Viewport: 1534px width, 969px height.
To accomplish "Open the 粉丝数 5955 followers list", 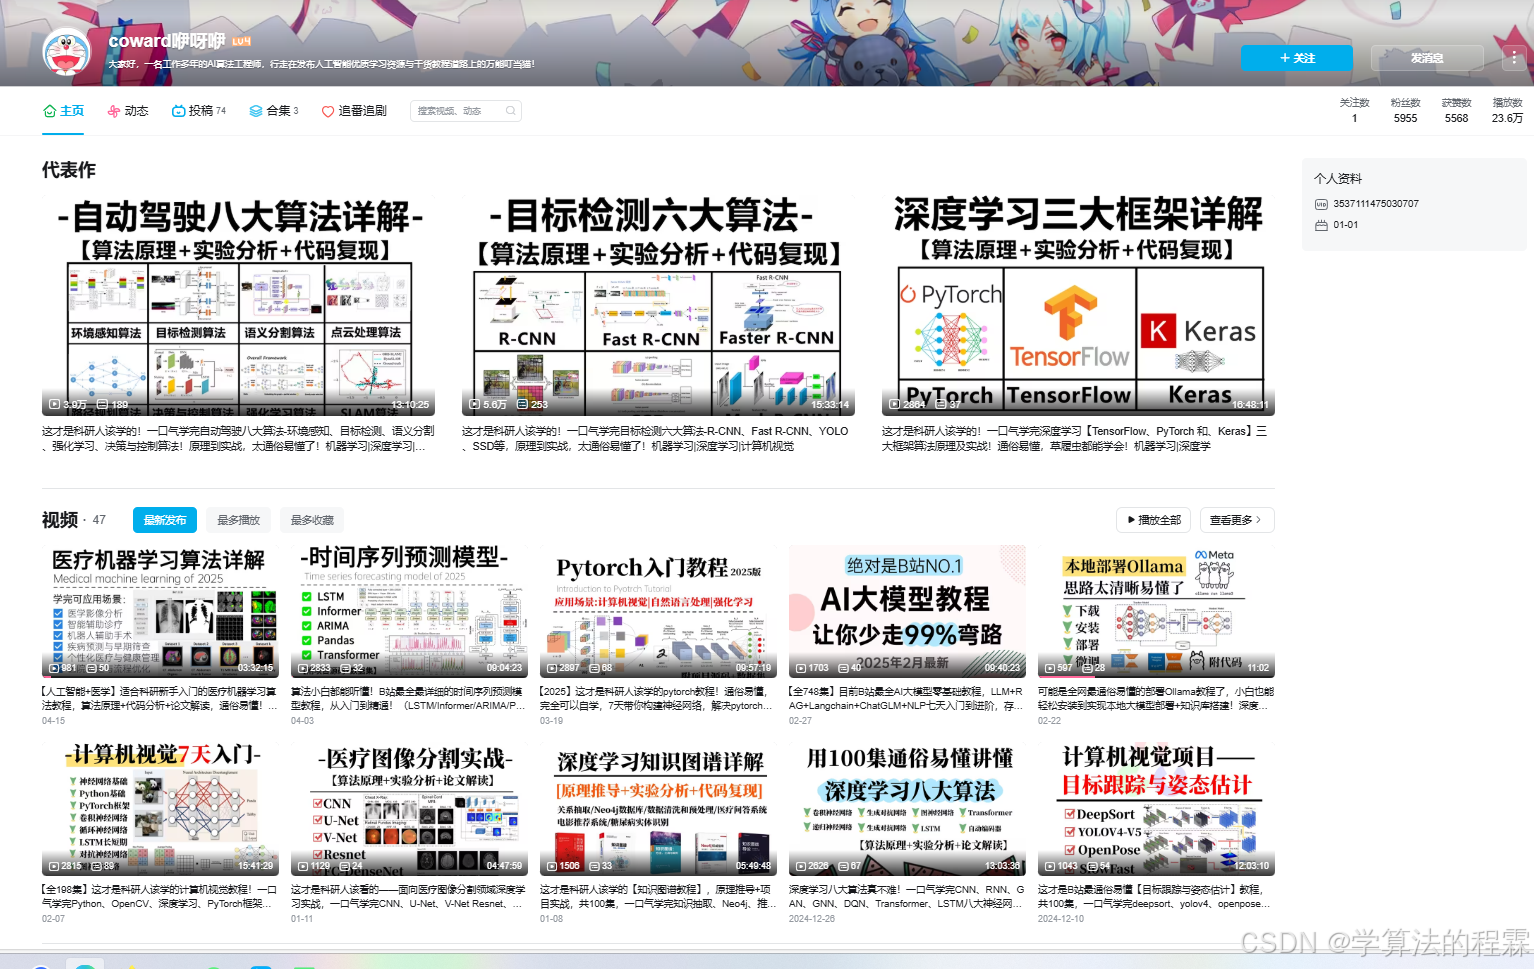I will pyautogui.click(x=1406, y=110).
